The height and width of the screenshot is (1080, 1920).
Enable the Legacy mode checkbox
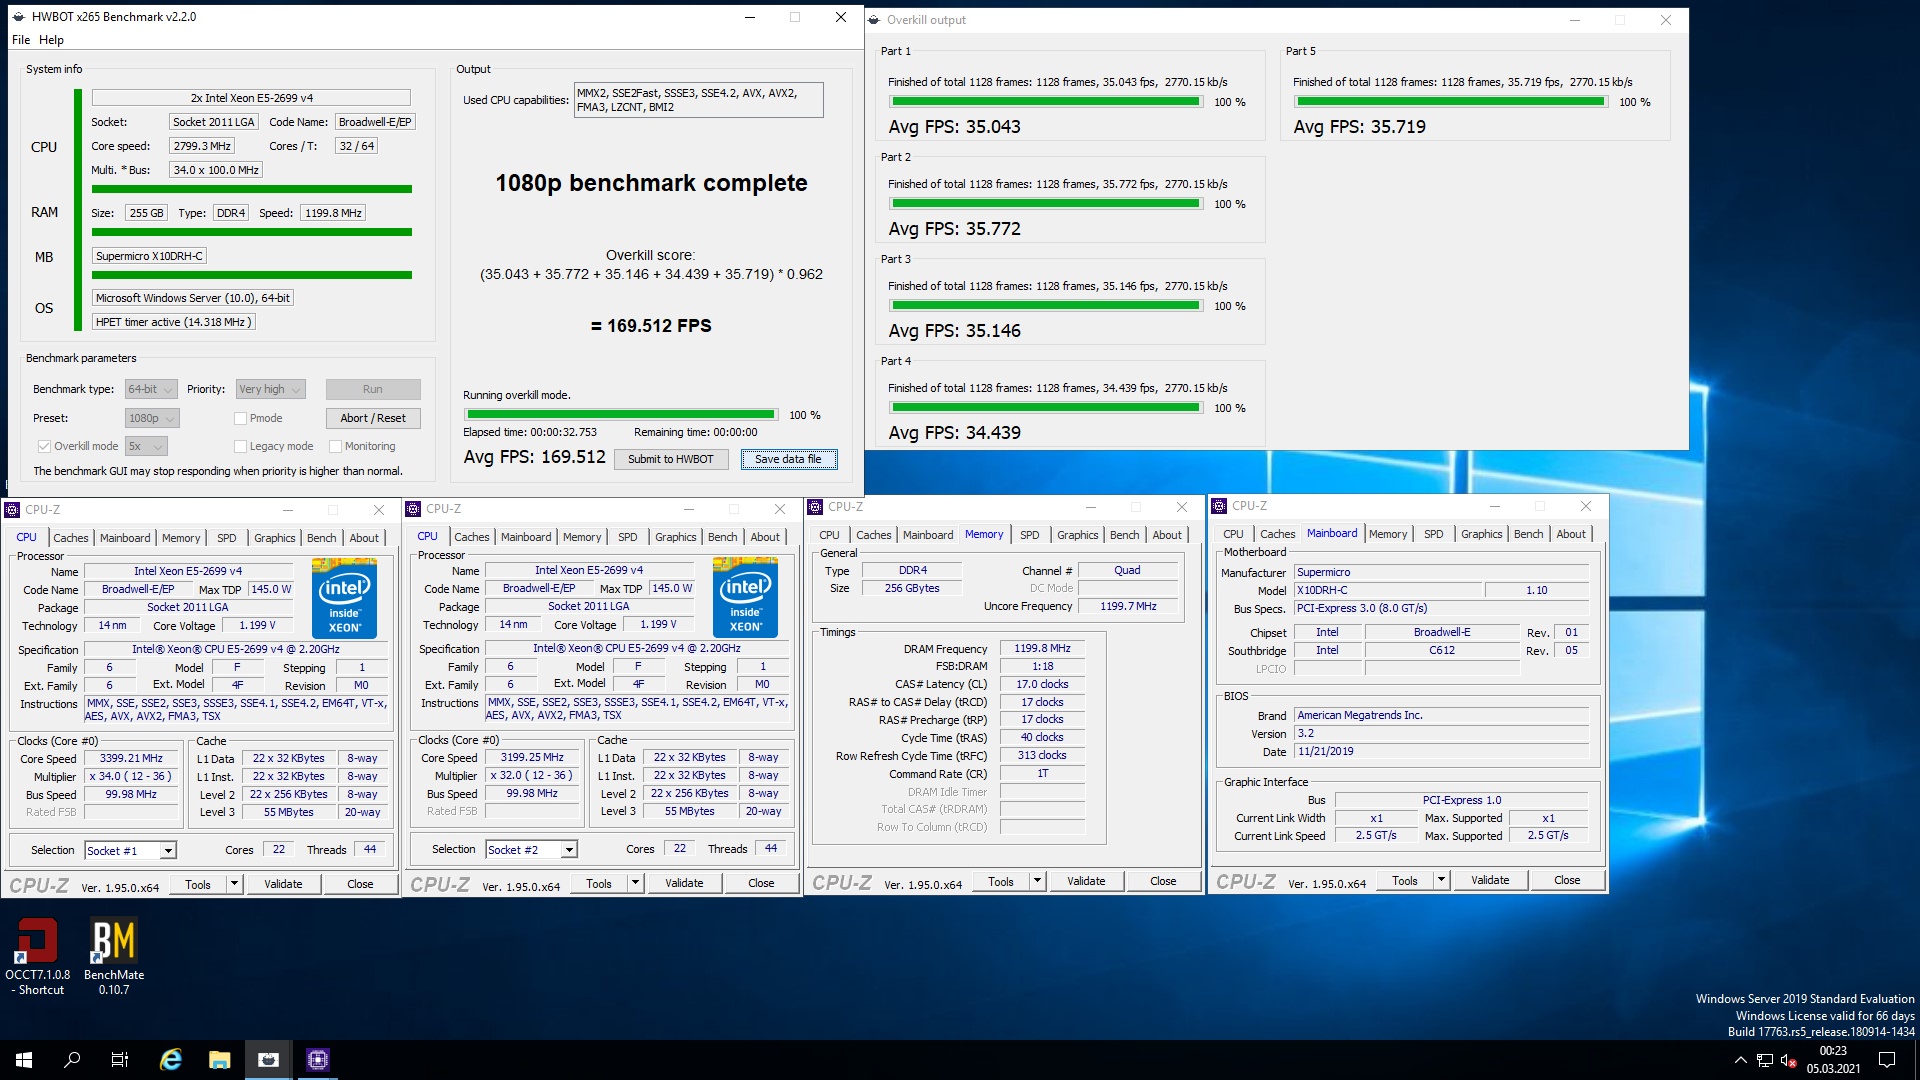click(240, 446)
